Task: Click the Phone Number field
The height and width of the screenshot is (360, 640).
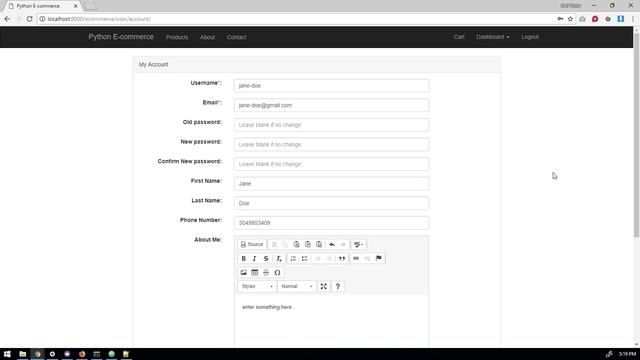Action: point(331,223)
